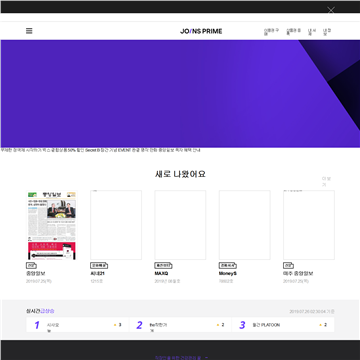Open the MoneyS magazine title link

(228, 273)
